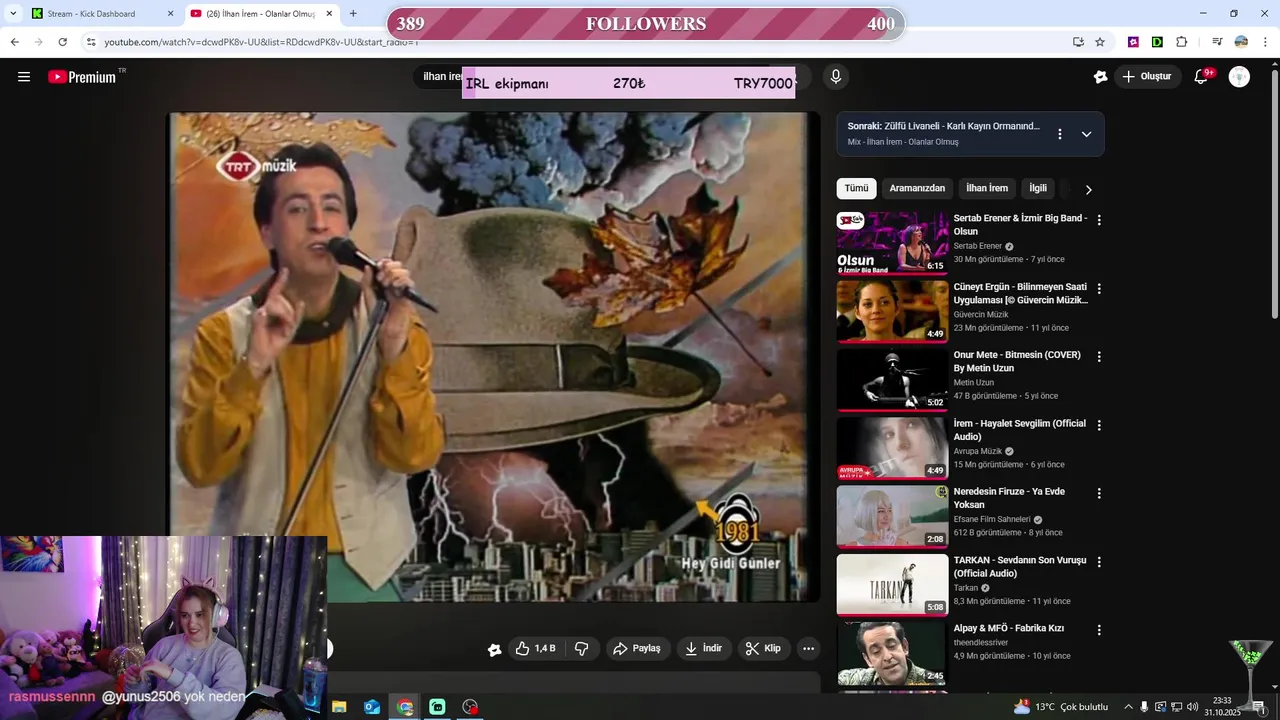The height and width of the screenshot is (720, 1280).
Task: Open Chrome media controls icon
Action: click(1217, 42)
